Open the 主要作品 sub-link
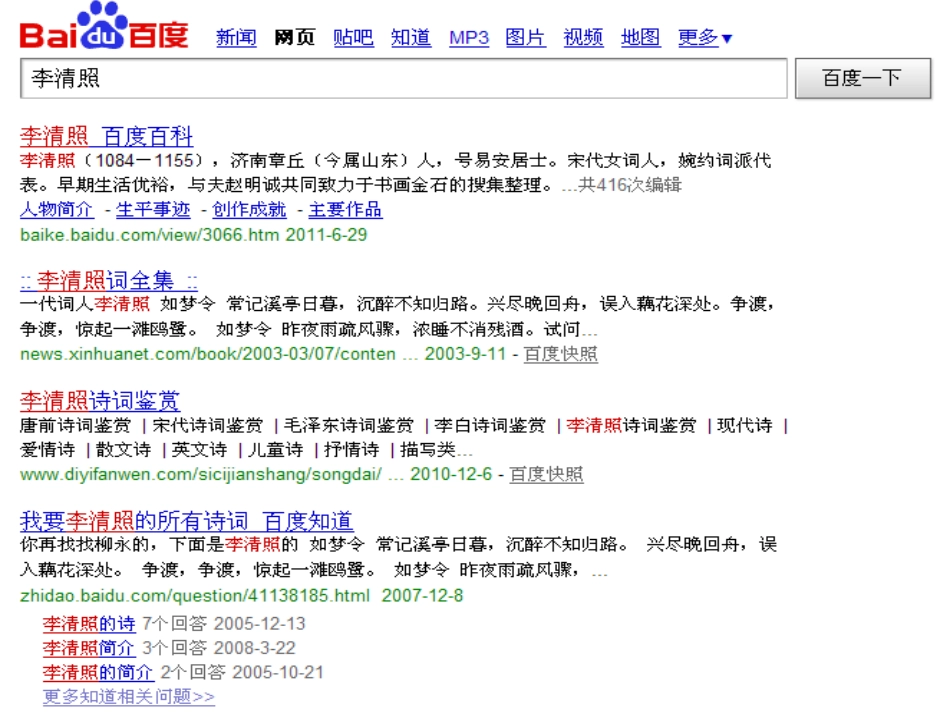The height and width of the screenshot is (713, 950). tap(345, 210)
